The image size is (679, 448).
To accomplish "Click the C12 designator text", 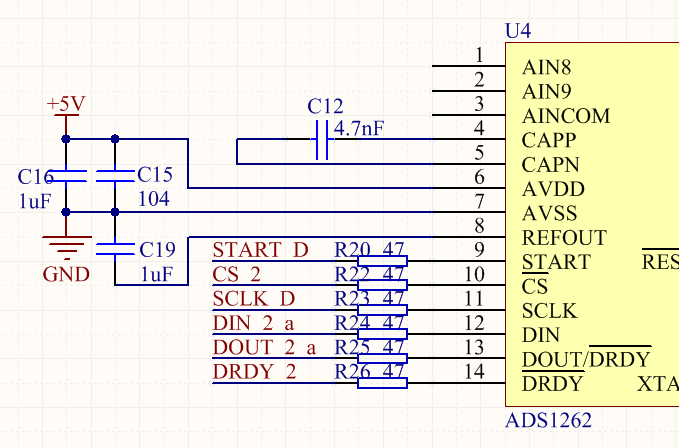I will [325, 106].
